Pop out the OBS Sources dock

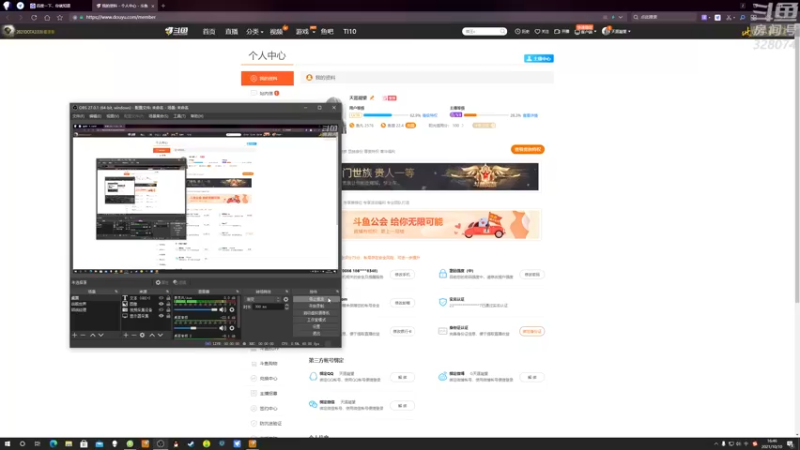[x=168, y=292]
